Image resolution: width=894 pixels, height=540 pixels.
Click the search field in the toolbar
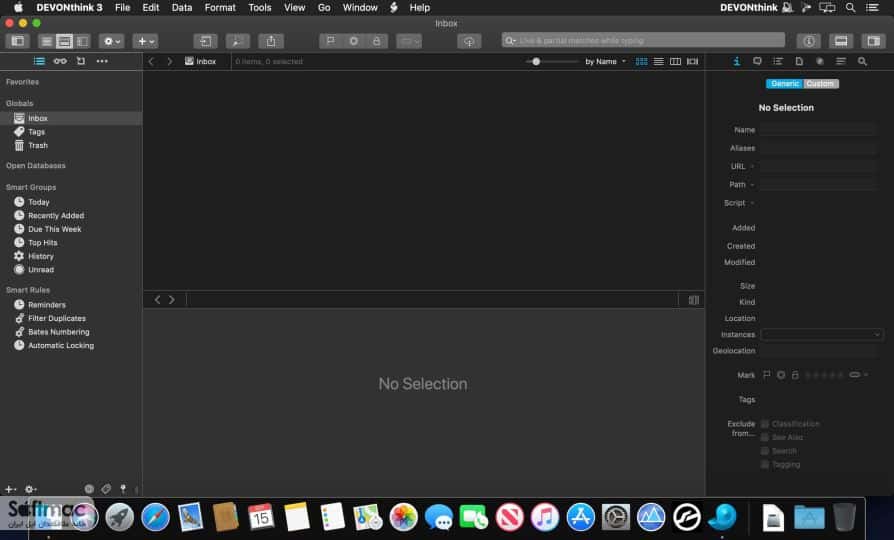[x=643, y=40]
